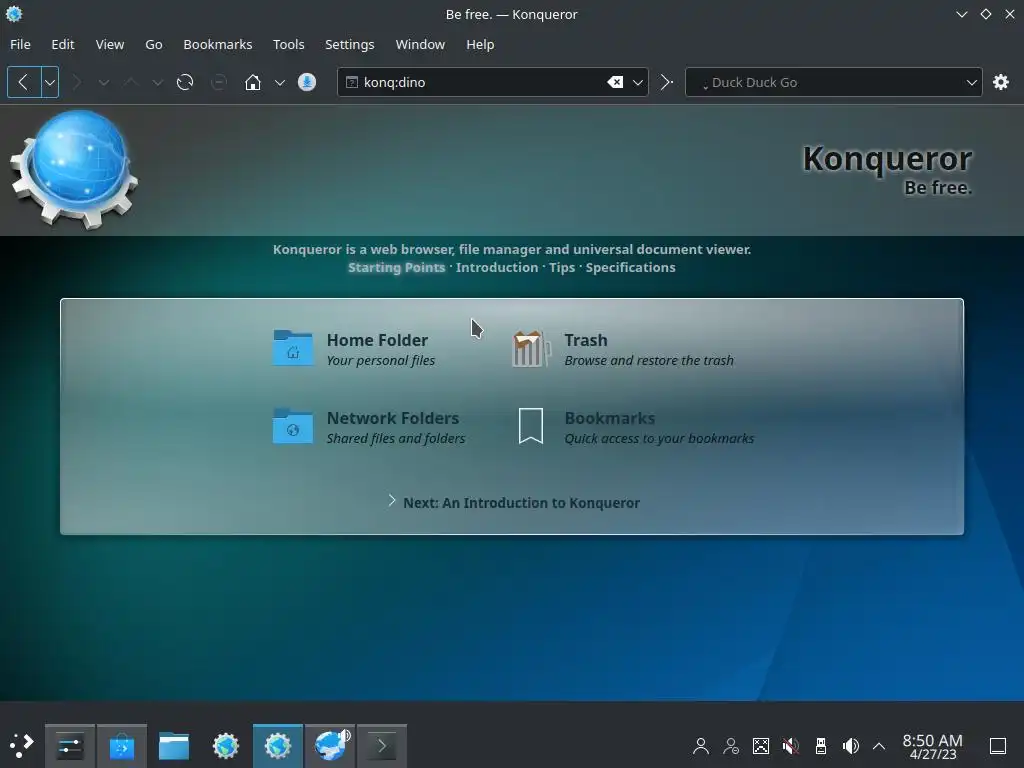This screenshot has width=1024, height=768.
Task: Click the Go arrow next to the location bar
Action: click(666, 82)
